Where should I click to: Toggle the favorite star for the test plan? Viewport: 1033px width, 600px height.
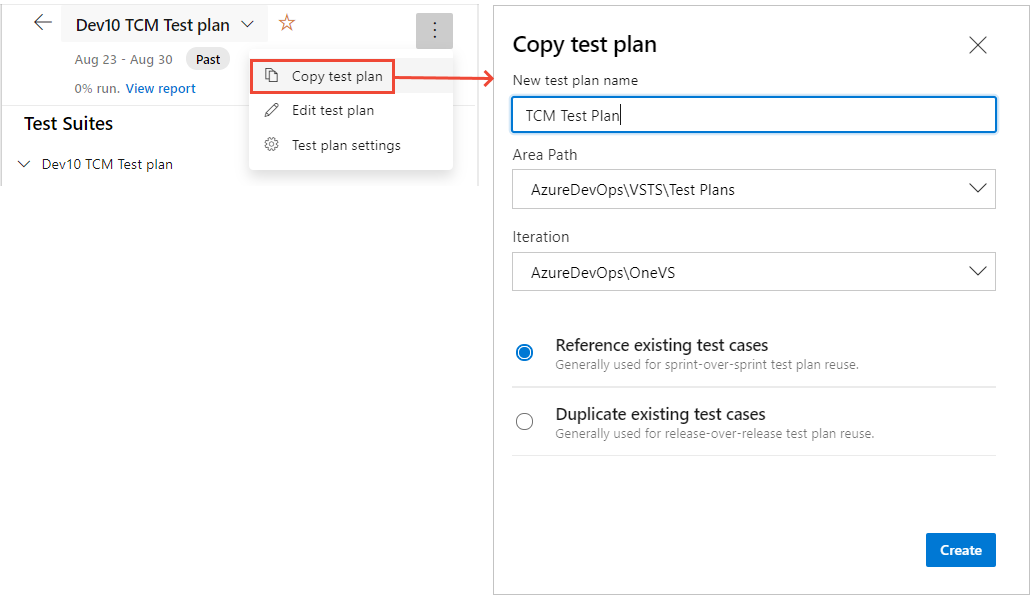coord(287,22)
